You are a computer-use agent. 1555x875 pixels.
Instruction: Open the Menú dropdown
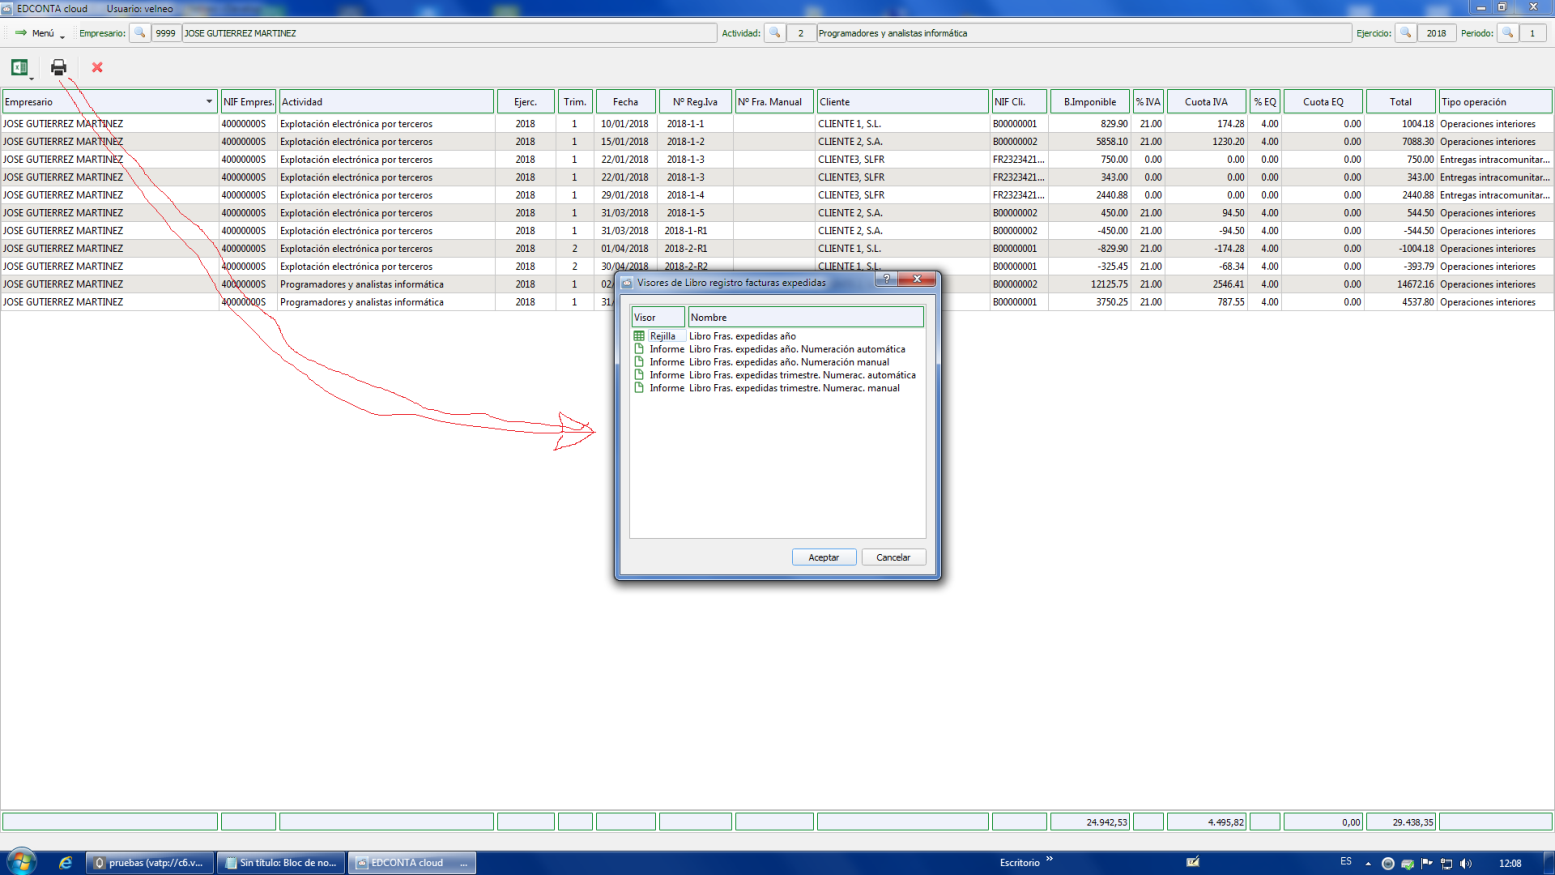[41, 33]
